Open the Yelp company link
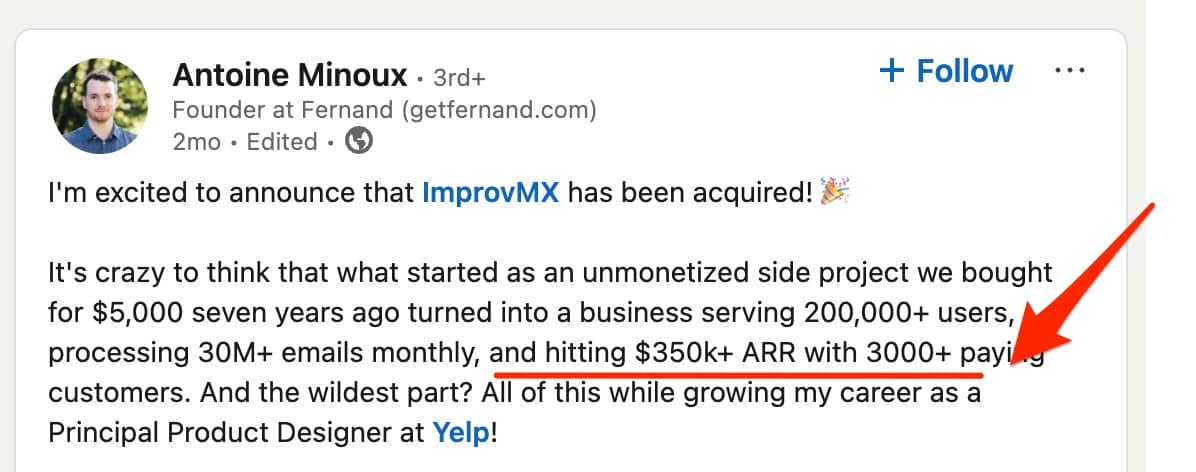Image resolution: width=1196 pixels, height=472 pixels. 461,433
